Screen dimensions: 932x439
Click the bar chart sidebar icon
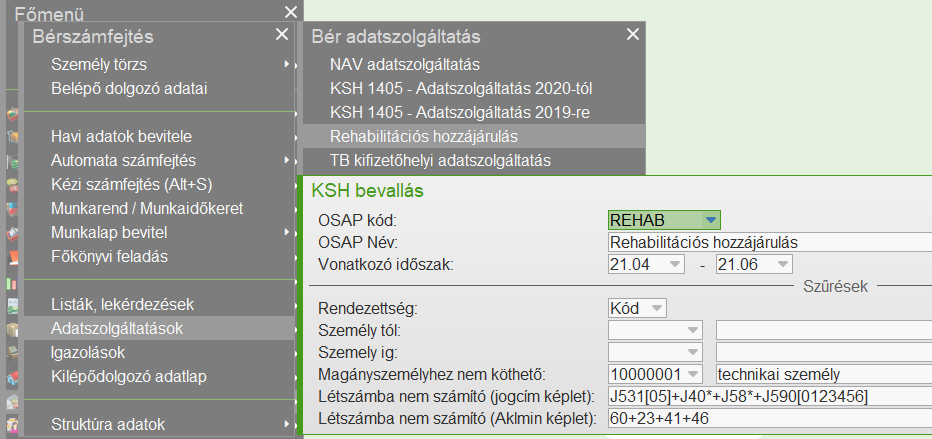[x=12, y=283]
